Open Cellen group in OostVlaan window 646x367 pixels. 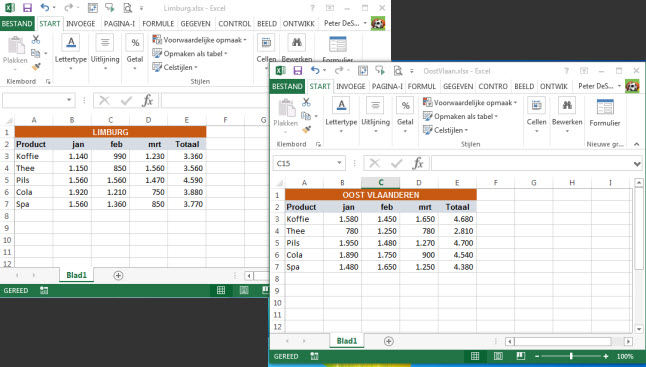click(x=536, y=115)
